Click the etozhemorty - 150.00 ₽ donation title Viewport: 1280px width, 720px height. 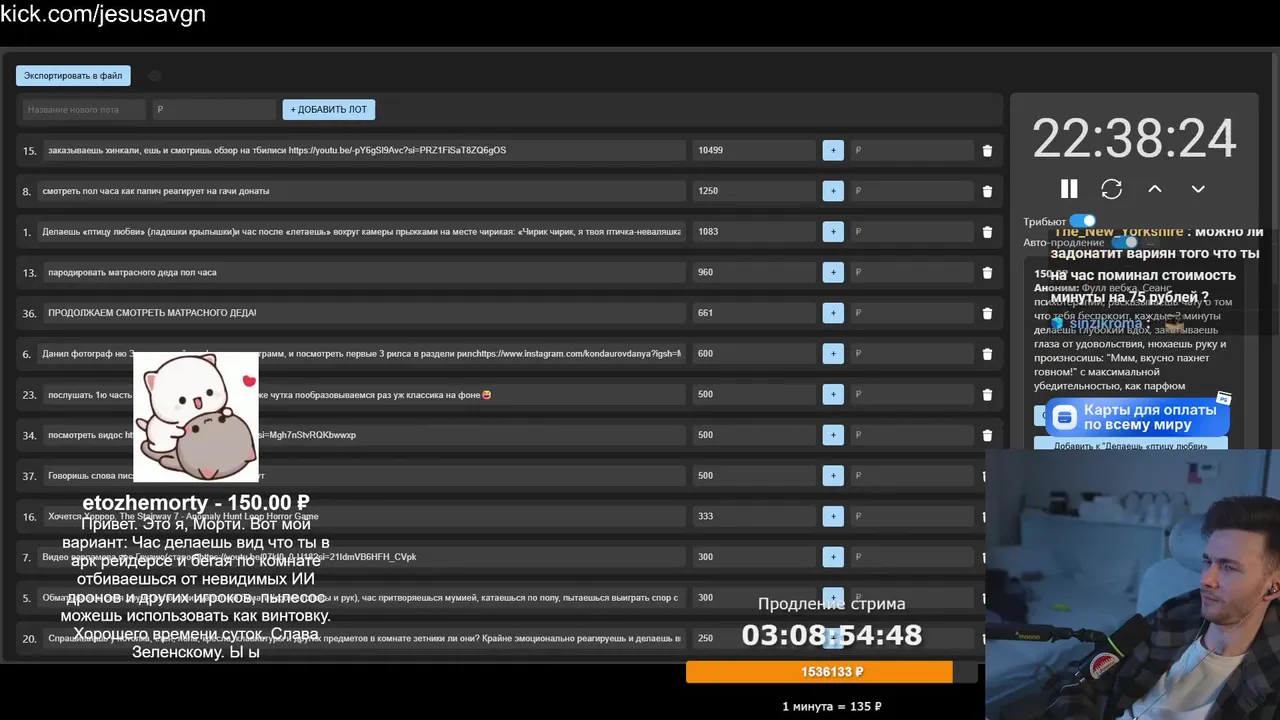point(195,502)
